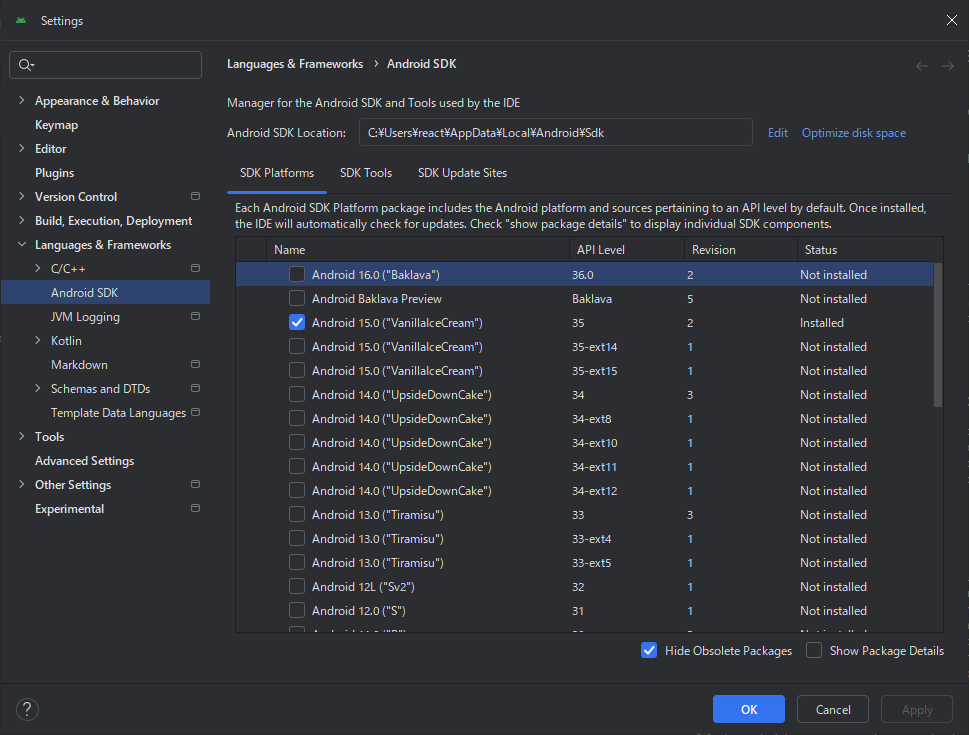The height and width of the screenshot is (735, 969).
Task: Click the OK button
Action: [x=748, y=709]
